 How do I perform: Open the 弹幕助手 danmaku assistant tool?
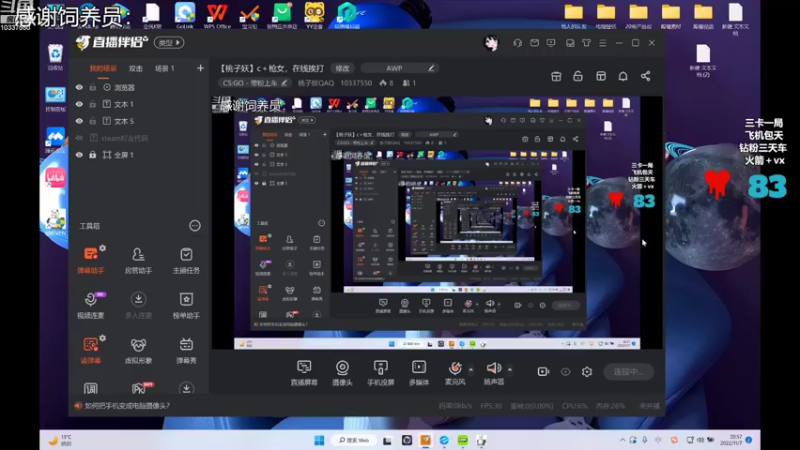91,260
